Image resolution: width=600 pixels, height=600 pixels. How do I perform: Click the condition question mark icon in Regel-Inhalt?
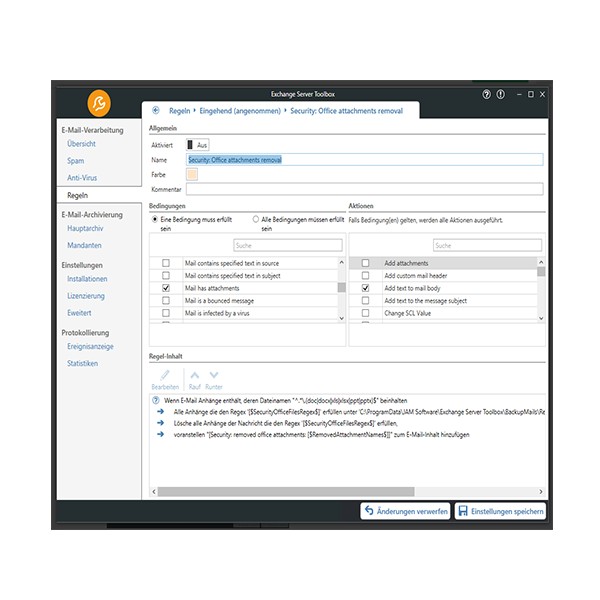(156, 401)
